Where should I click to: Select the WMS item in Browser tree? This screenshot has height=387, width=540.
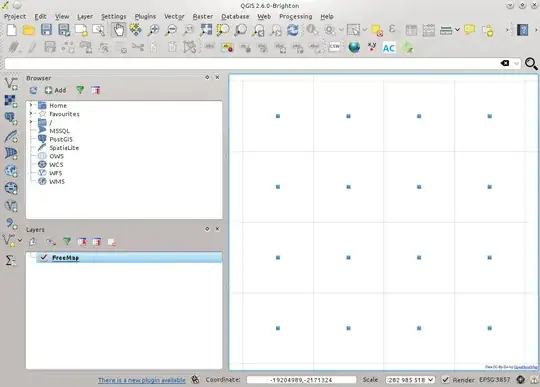tap(57, 181)
